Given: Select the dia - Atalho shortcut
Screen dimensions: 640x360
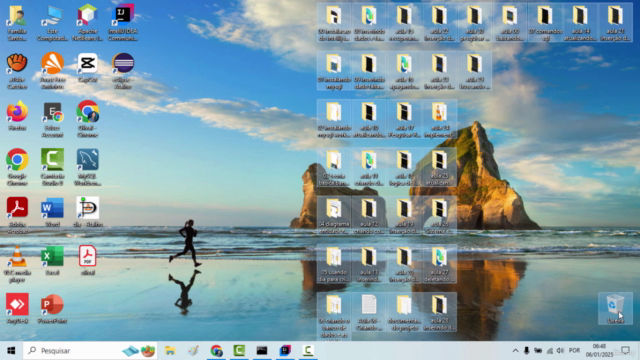Looking at the screenshot, I should tap(87, 212).
